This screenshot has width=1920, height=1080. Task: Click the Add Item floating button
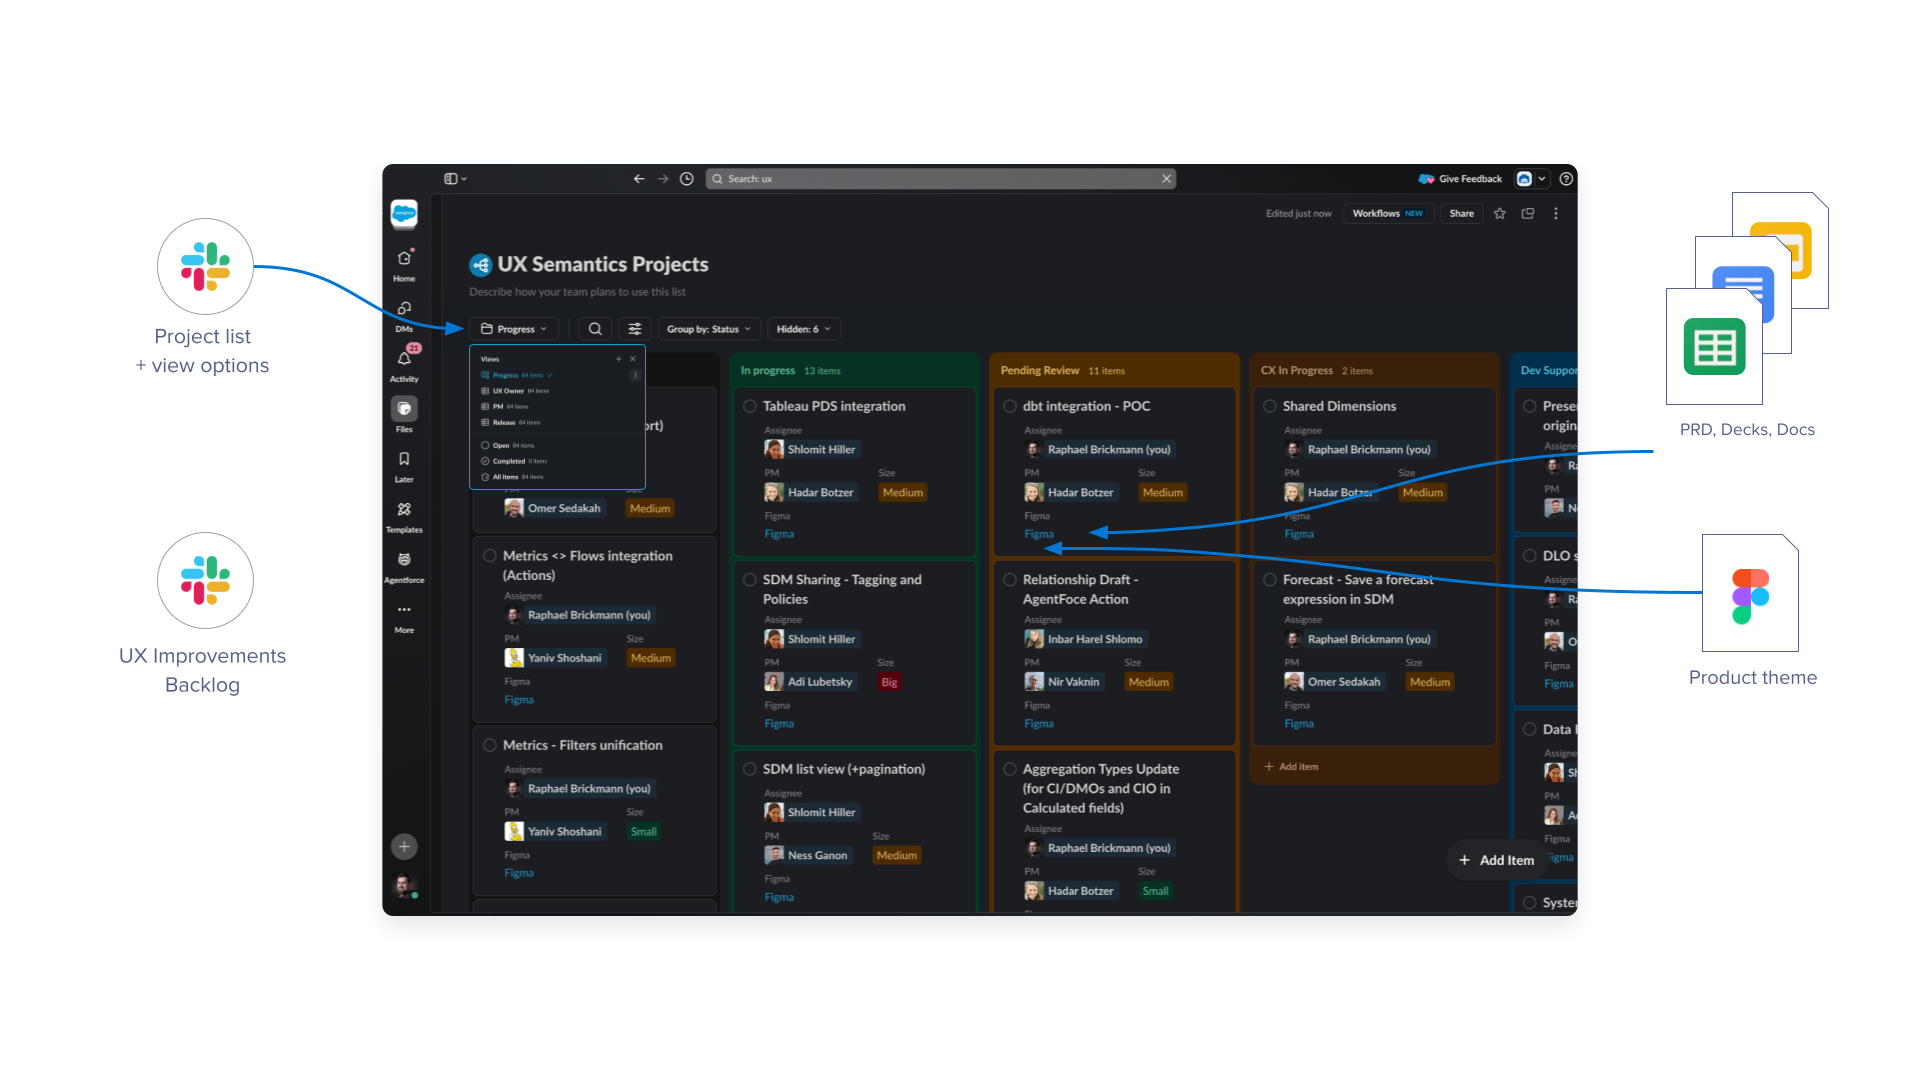(x=1496, y=860)
